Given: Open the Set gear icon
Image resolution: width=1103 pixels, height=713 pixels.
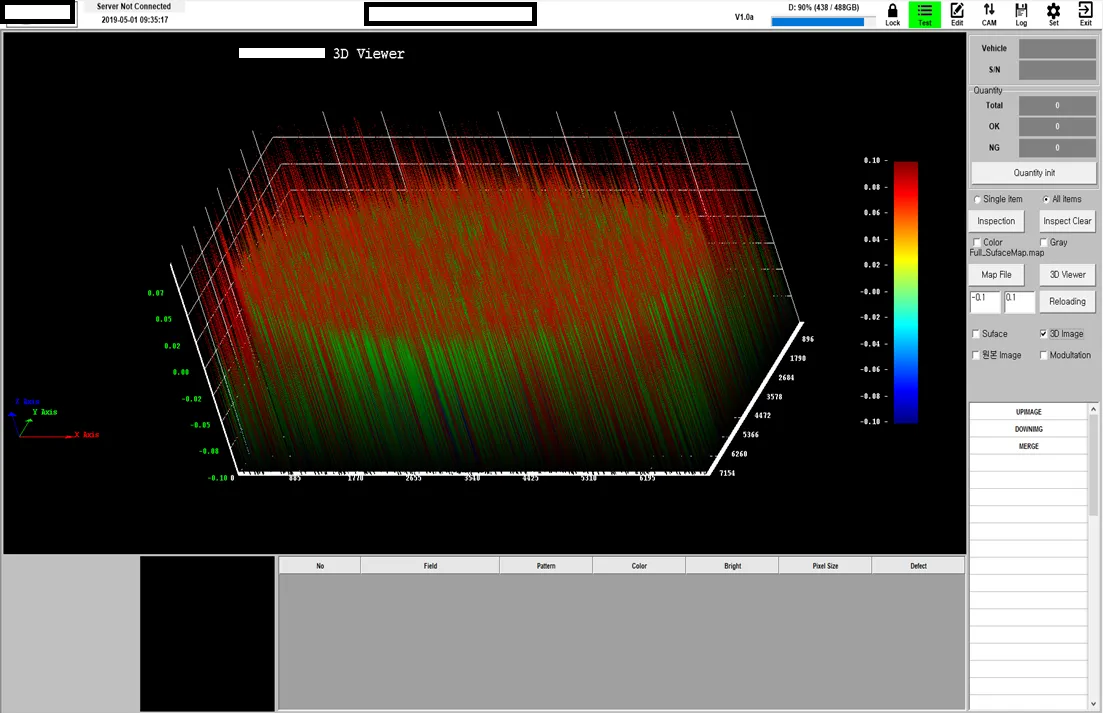Looking at the screenshot, I should coord(1053,13).
